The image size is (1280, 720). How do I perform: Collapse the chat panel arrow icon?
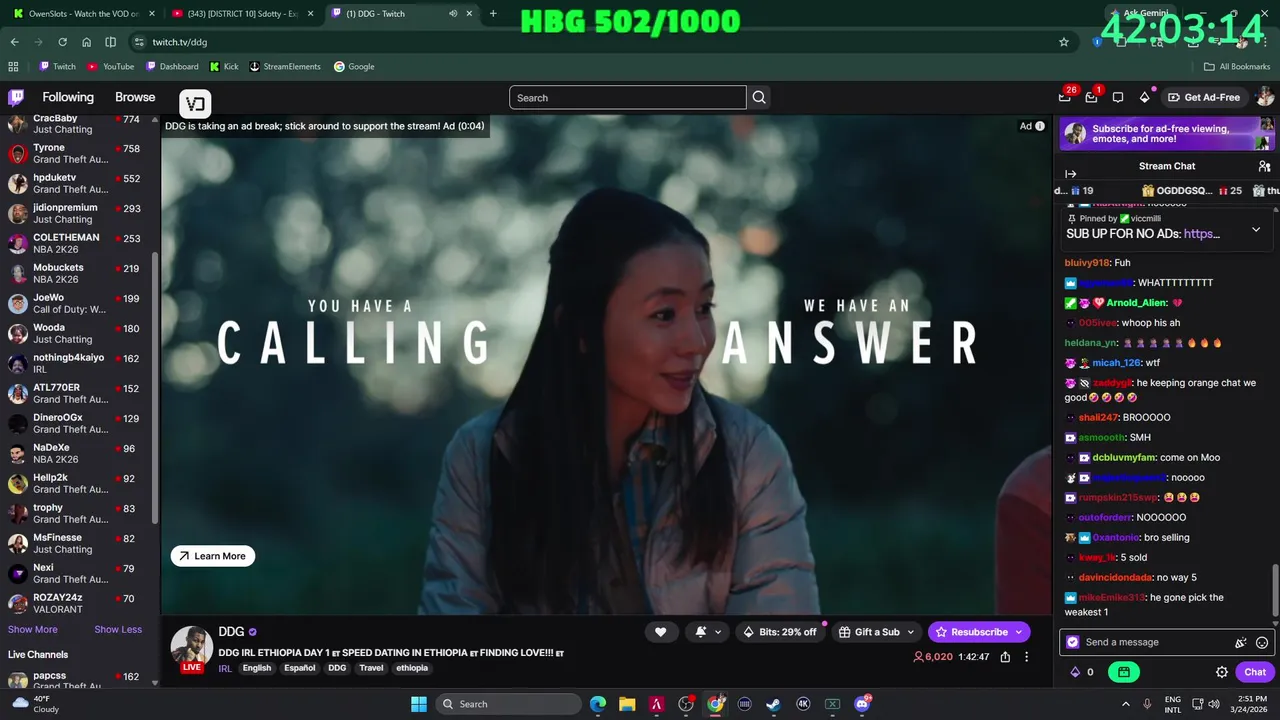point(1071,174)
